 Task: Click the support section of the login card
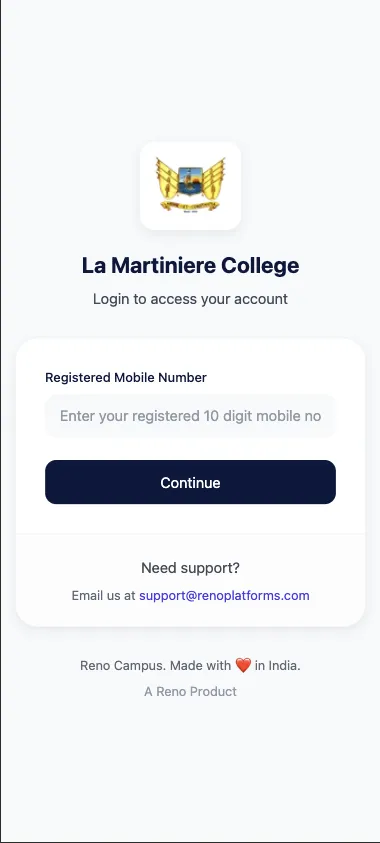[x=190, y=580]
